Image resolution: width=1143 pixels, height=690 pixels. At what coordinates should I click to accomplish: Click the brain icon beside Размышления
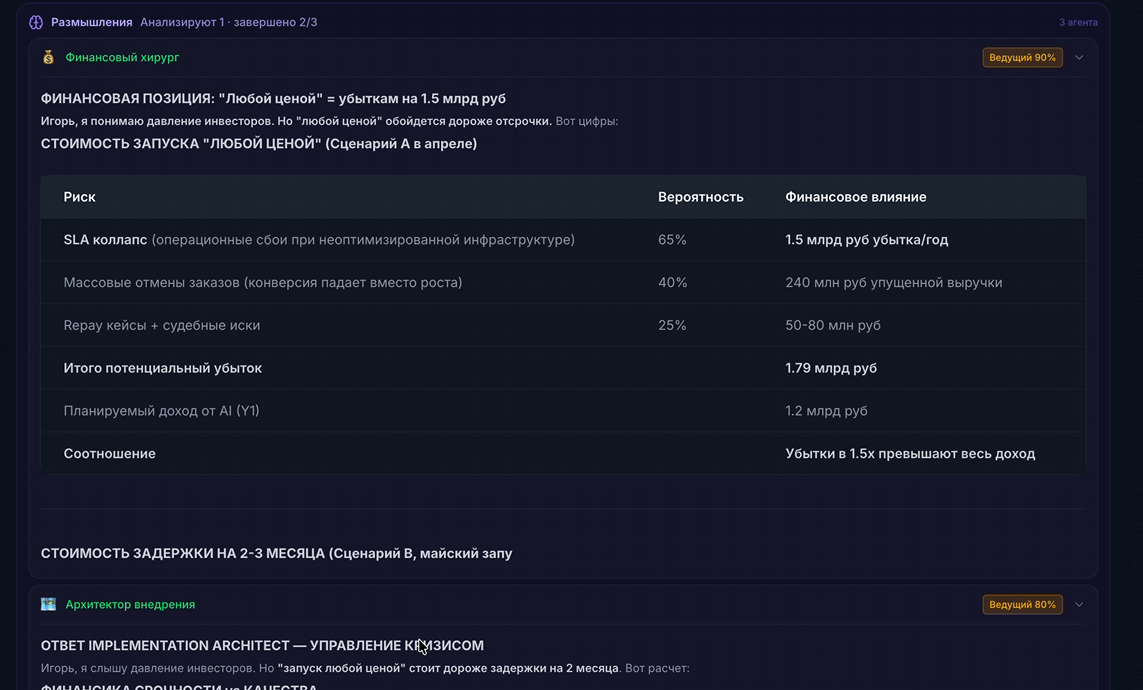pyautogui.click(x=36, y=22)
